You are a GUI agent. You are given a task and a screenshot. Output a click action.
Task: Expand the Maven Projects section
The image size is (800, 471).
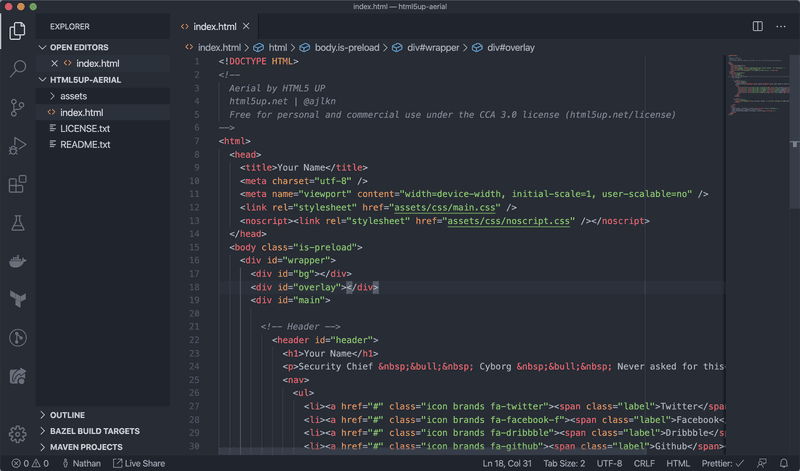click(x=87, y=445)
